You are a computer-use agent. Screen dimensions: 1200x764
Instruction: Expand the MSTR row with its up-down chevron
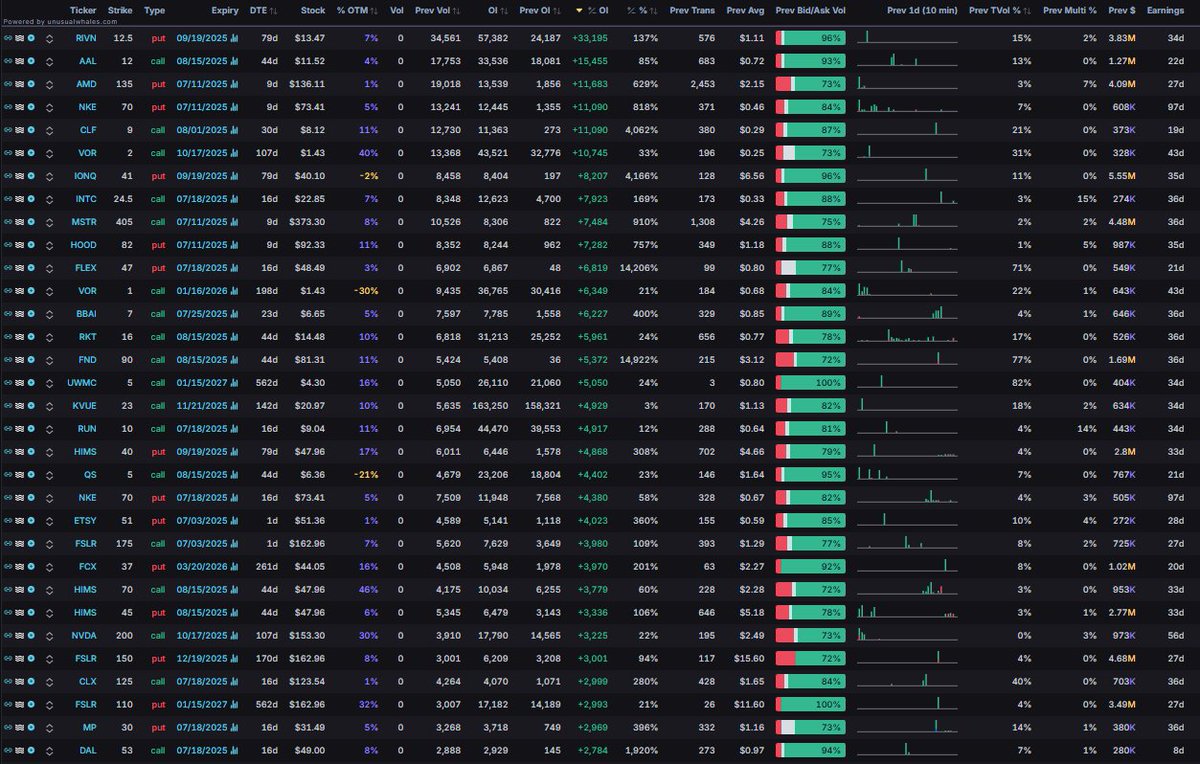coord(50,221)
